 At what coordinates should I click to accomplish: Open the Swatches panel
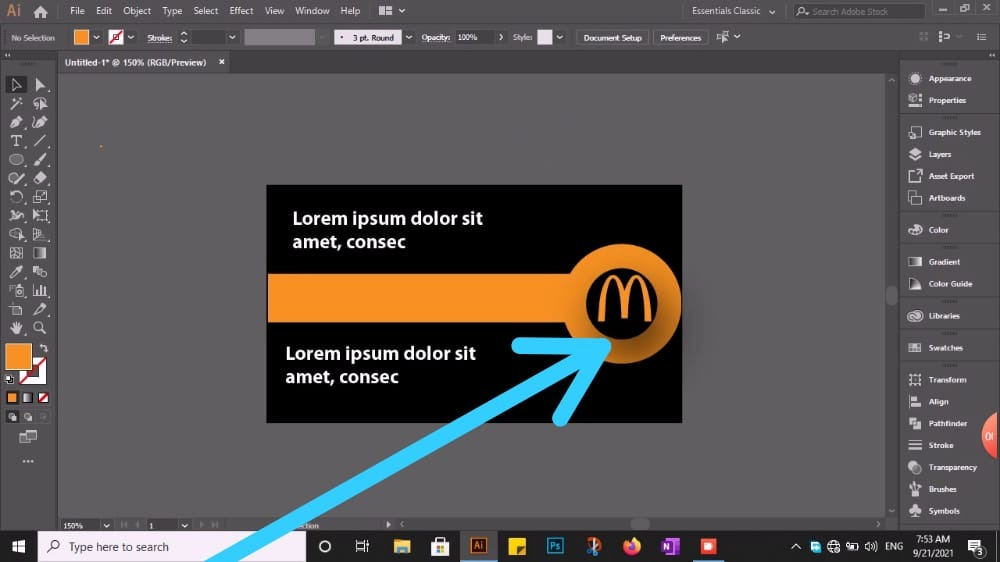tap(945, 348)
